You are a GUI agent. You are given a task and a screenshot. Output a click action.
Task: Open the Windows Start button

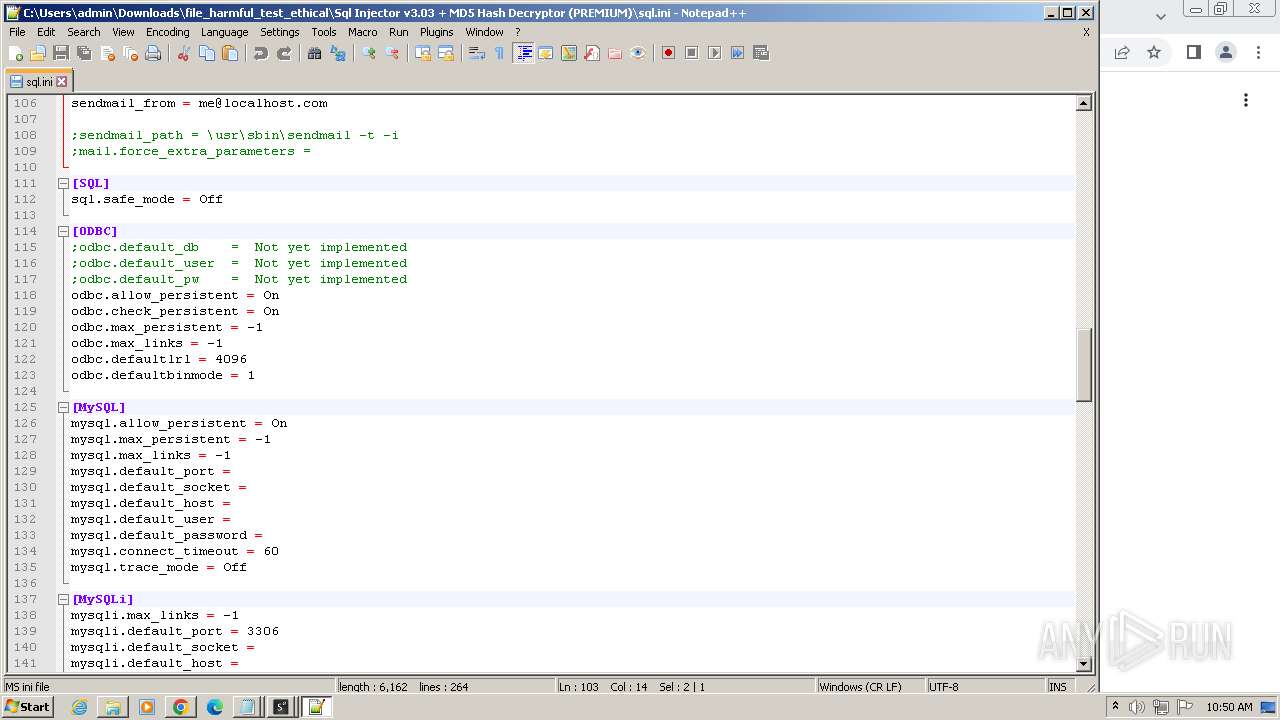coord(28,707)
